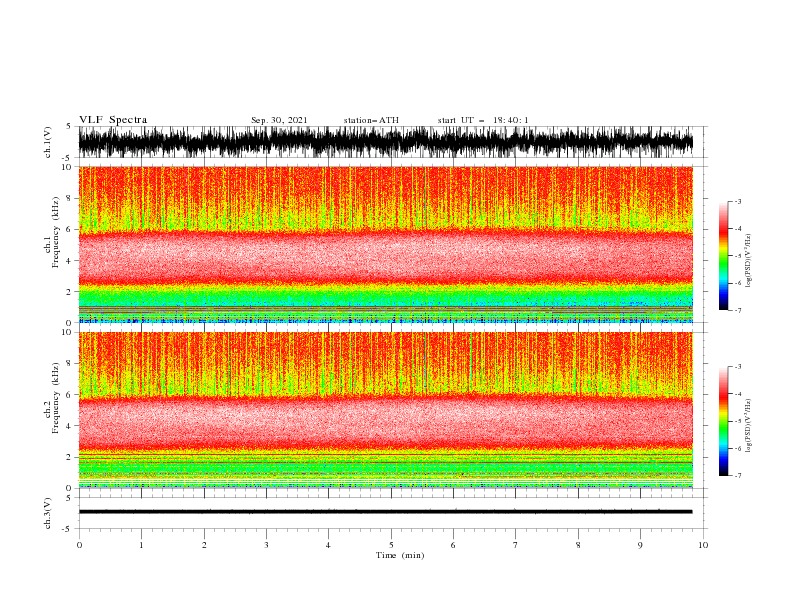
Task: Click the ch.2 spectrogram color bar
Action: [x=723, y=421]
